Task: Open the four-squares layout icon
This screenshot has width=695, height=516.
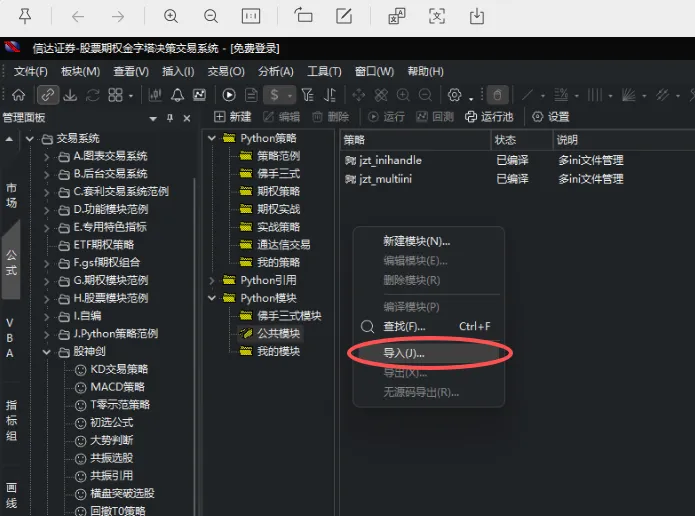Action: point(115,95)
